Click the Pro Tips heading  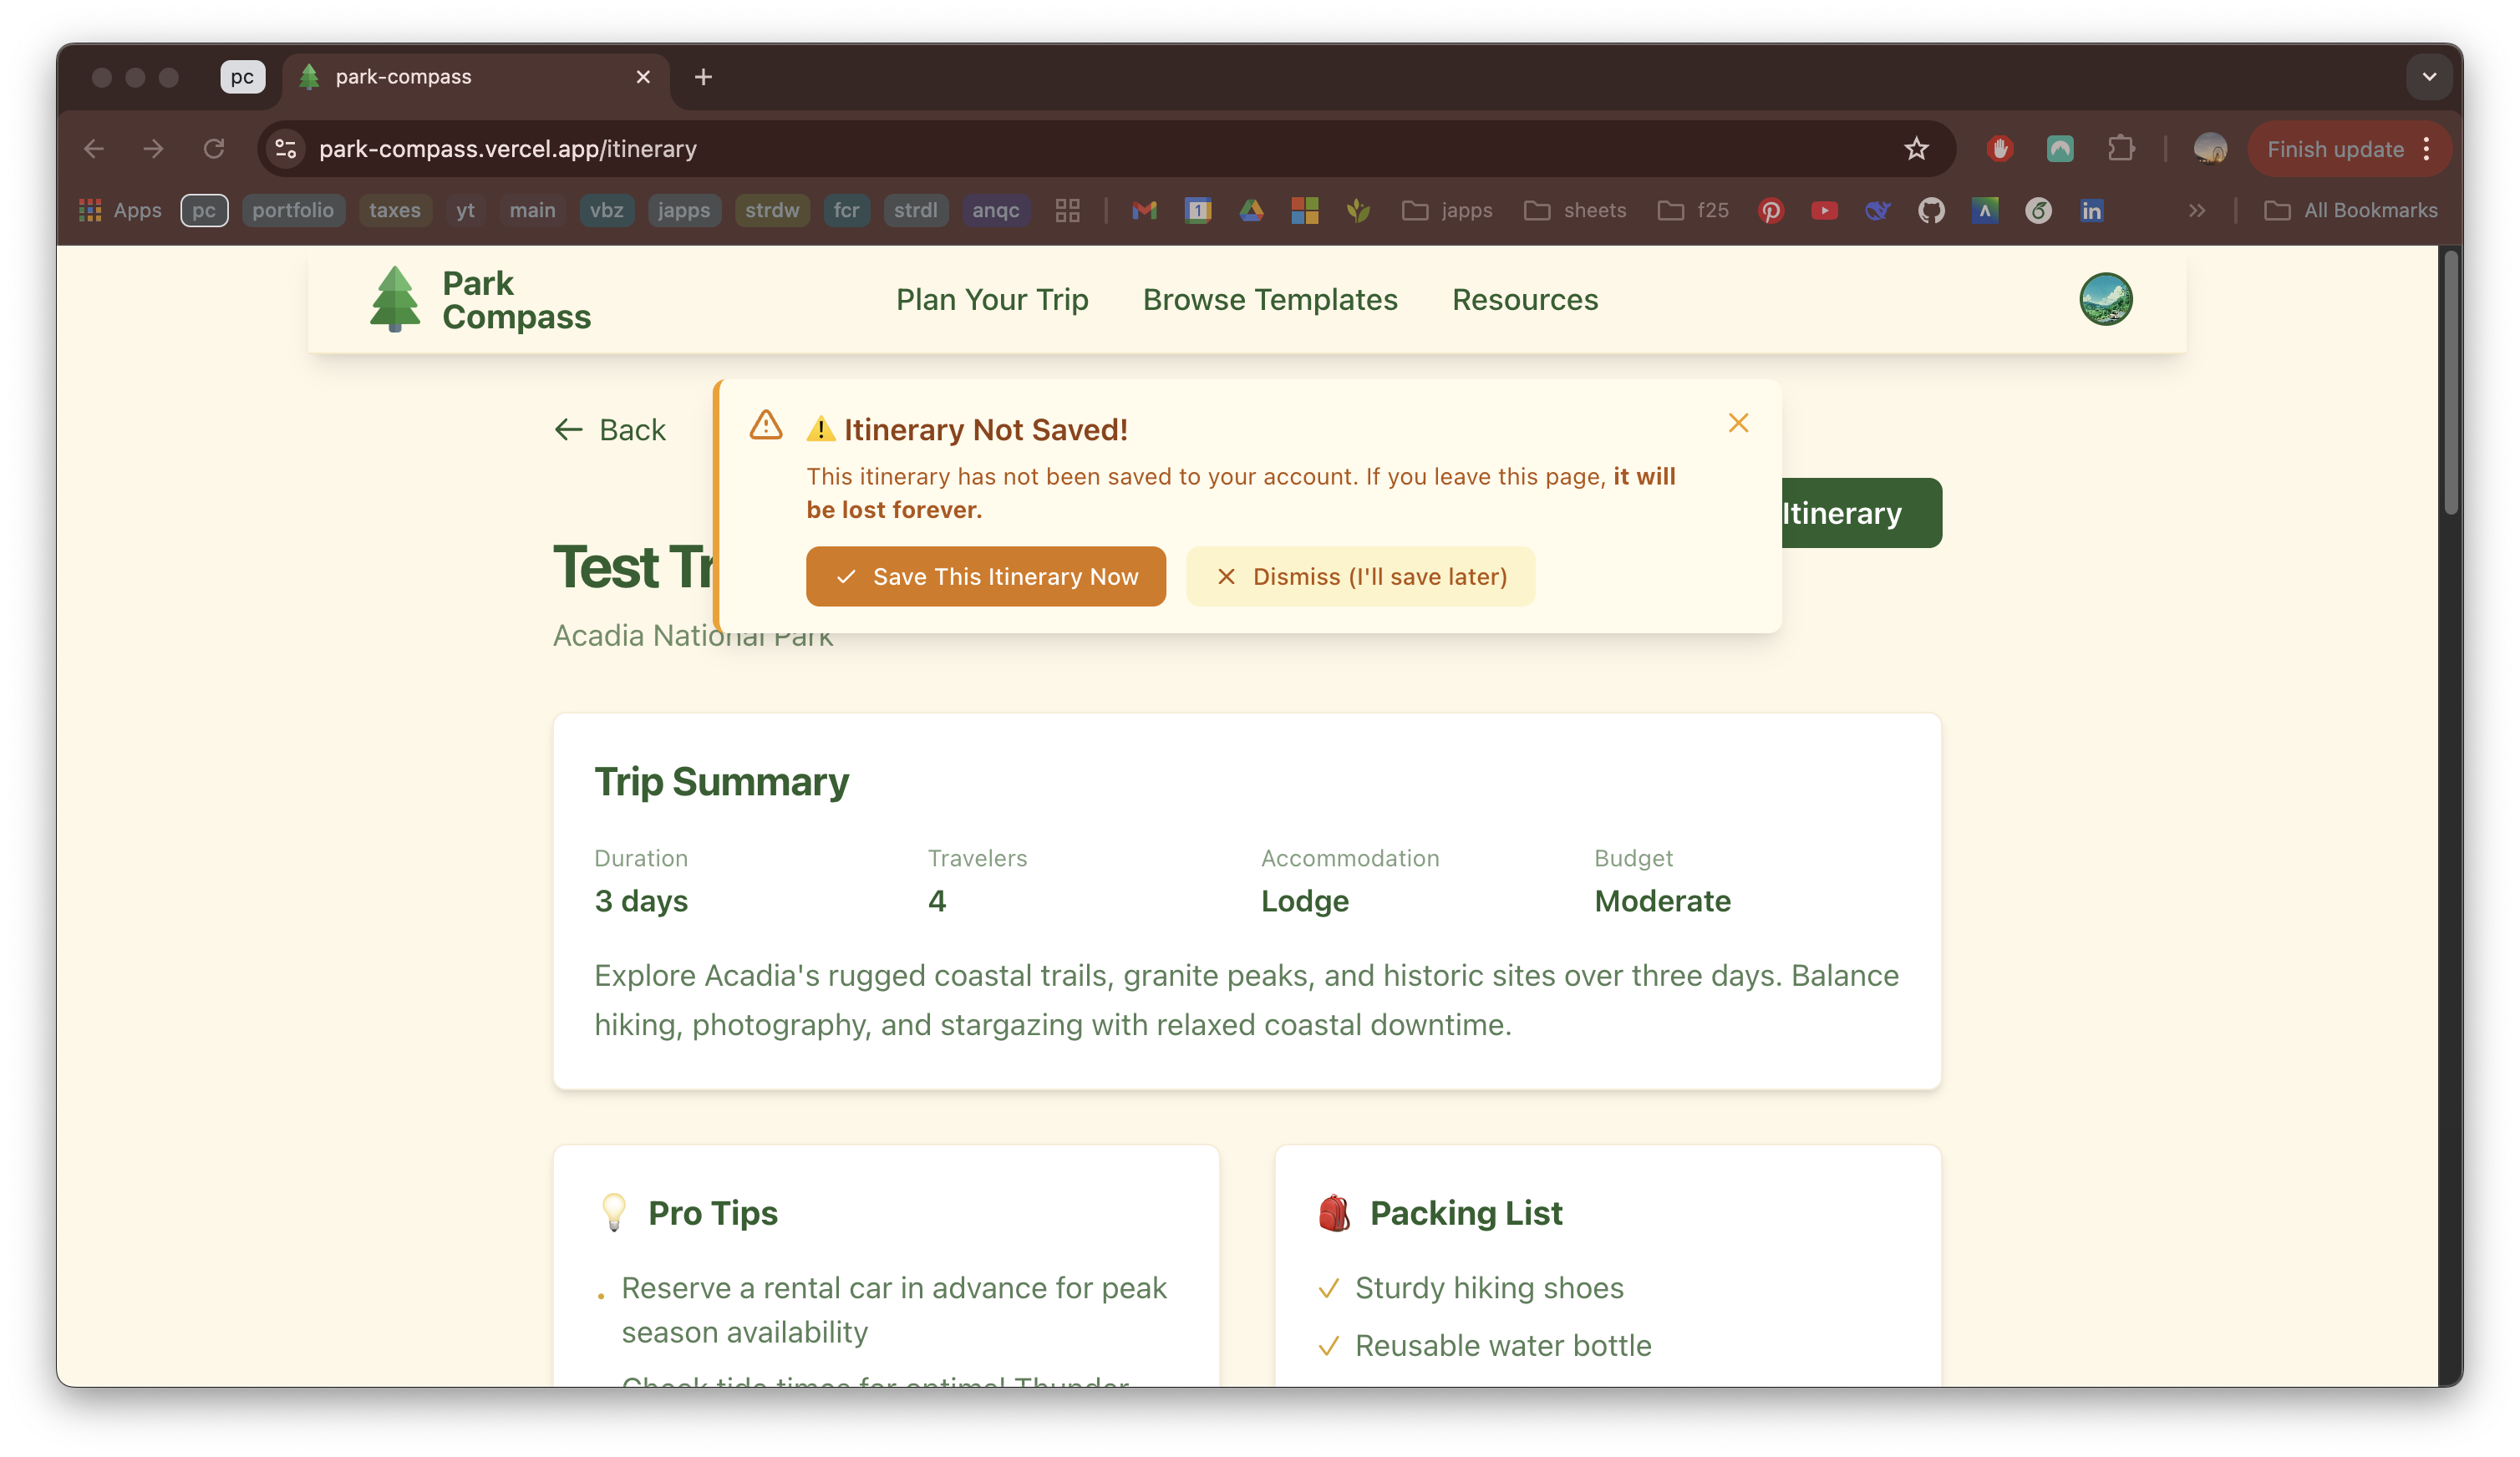(712, 1213)
